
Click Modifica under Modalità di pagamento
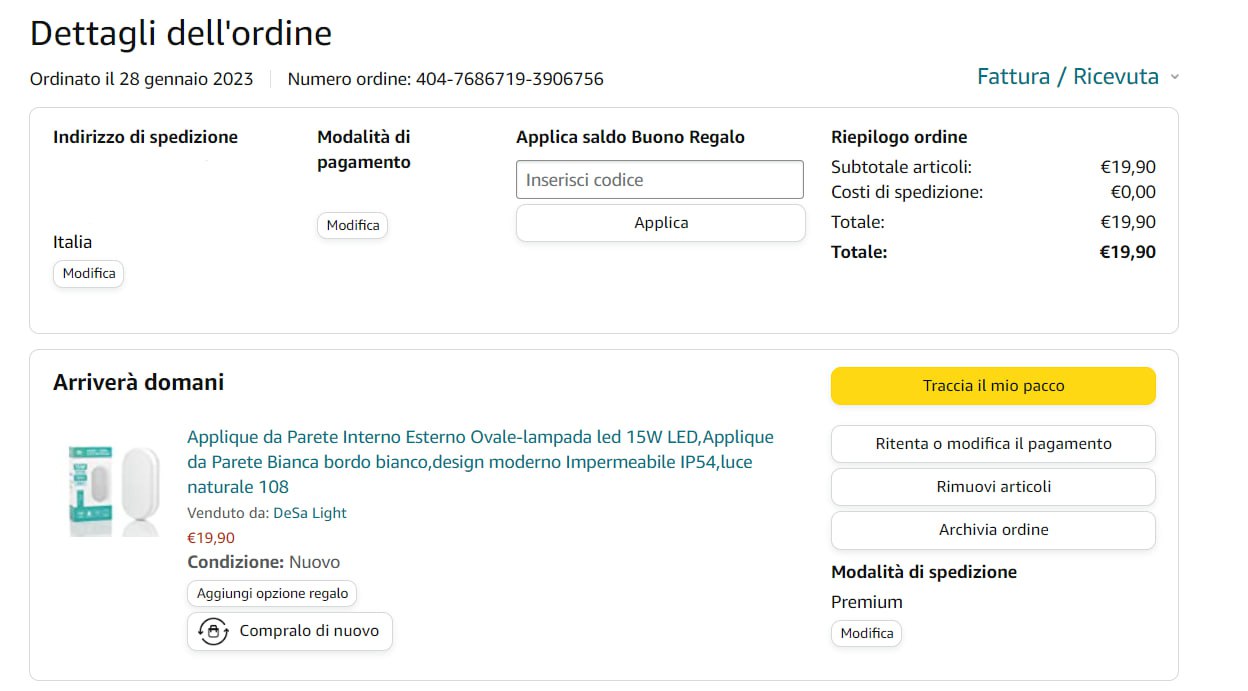coord(353,226)
